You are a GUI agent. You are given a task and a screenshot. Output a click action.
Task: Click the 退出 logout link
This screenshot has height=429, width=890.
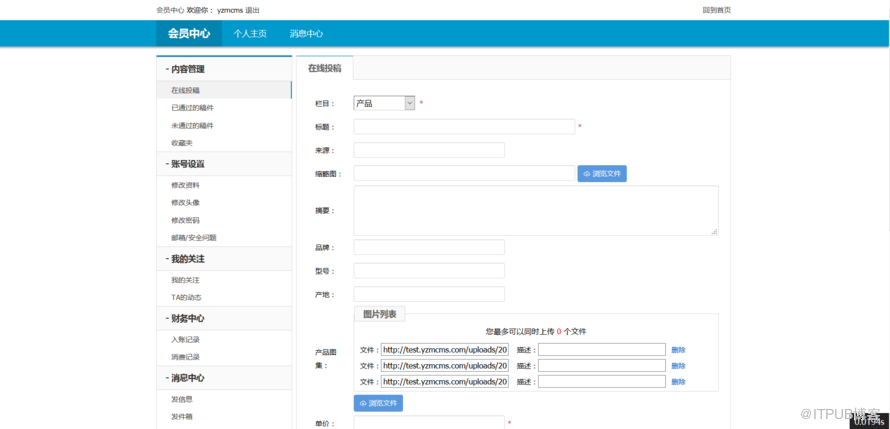pos(253,10)
